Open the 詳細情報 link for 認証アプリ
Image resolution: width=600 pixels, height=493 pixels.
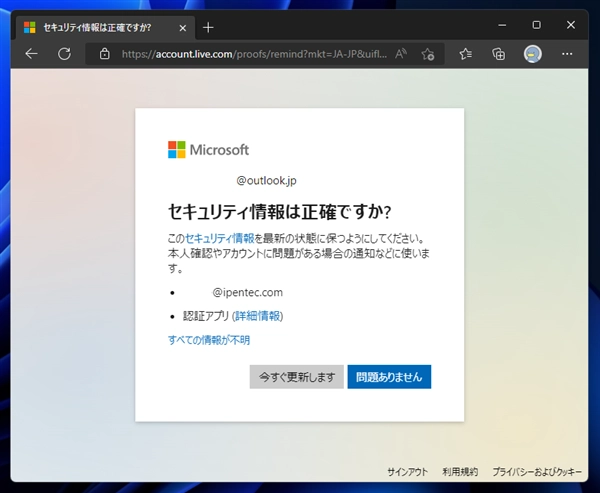(258, 316)
